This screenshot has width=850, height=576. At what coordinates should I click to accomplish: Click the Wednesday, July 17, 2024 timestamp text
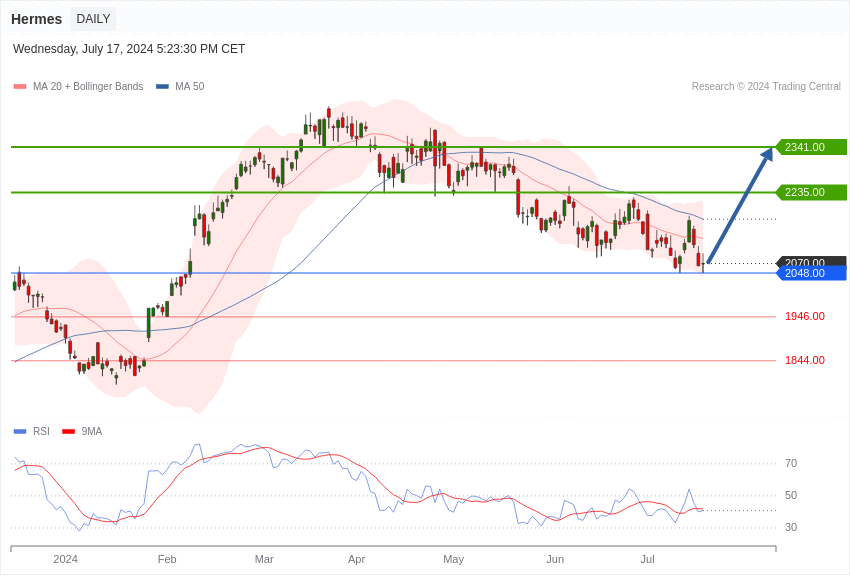[129, 49]
